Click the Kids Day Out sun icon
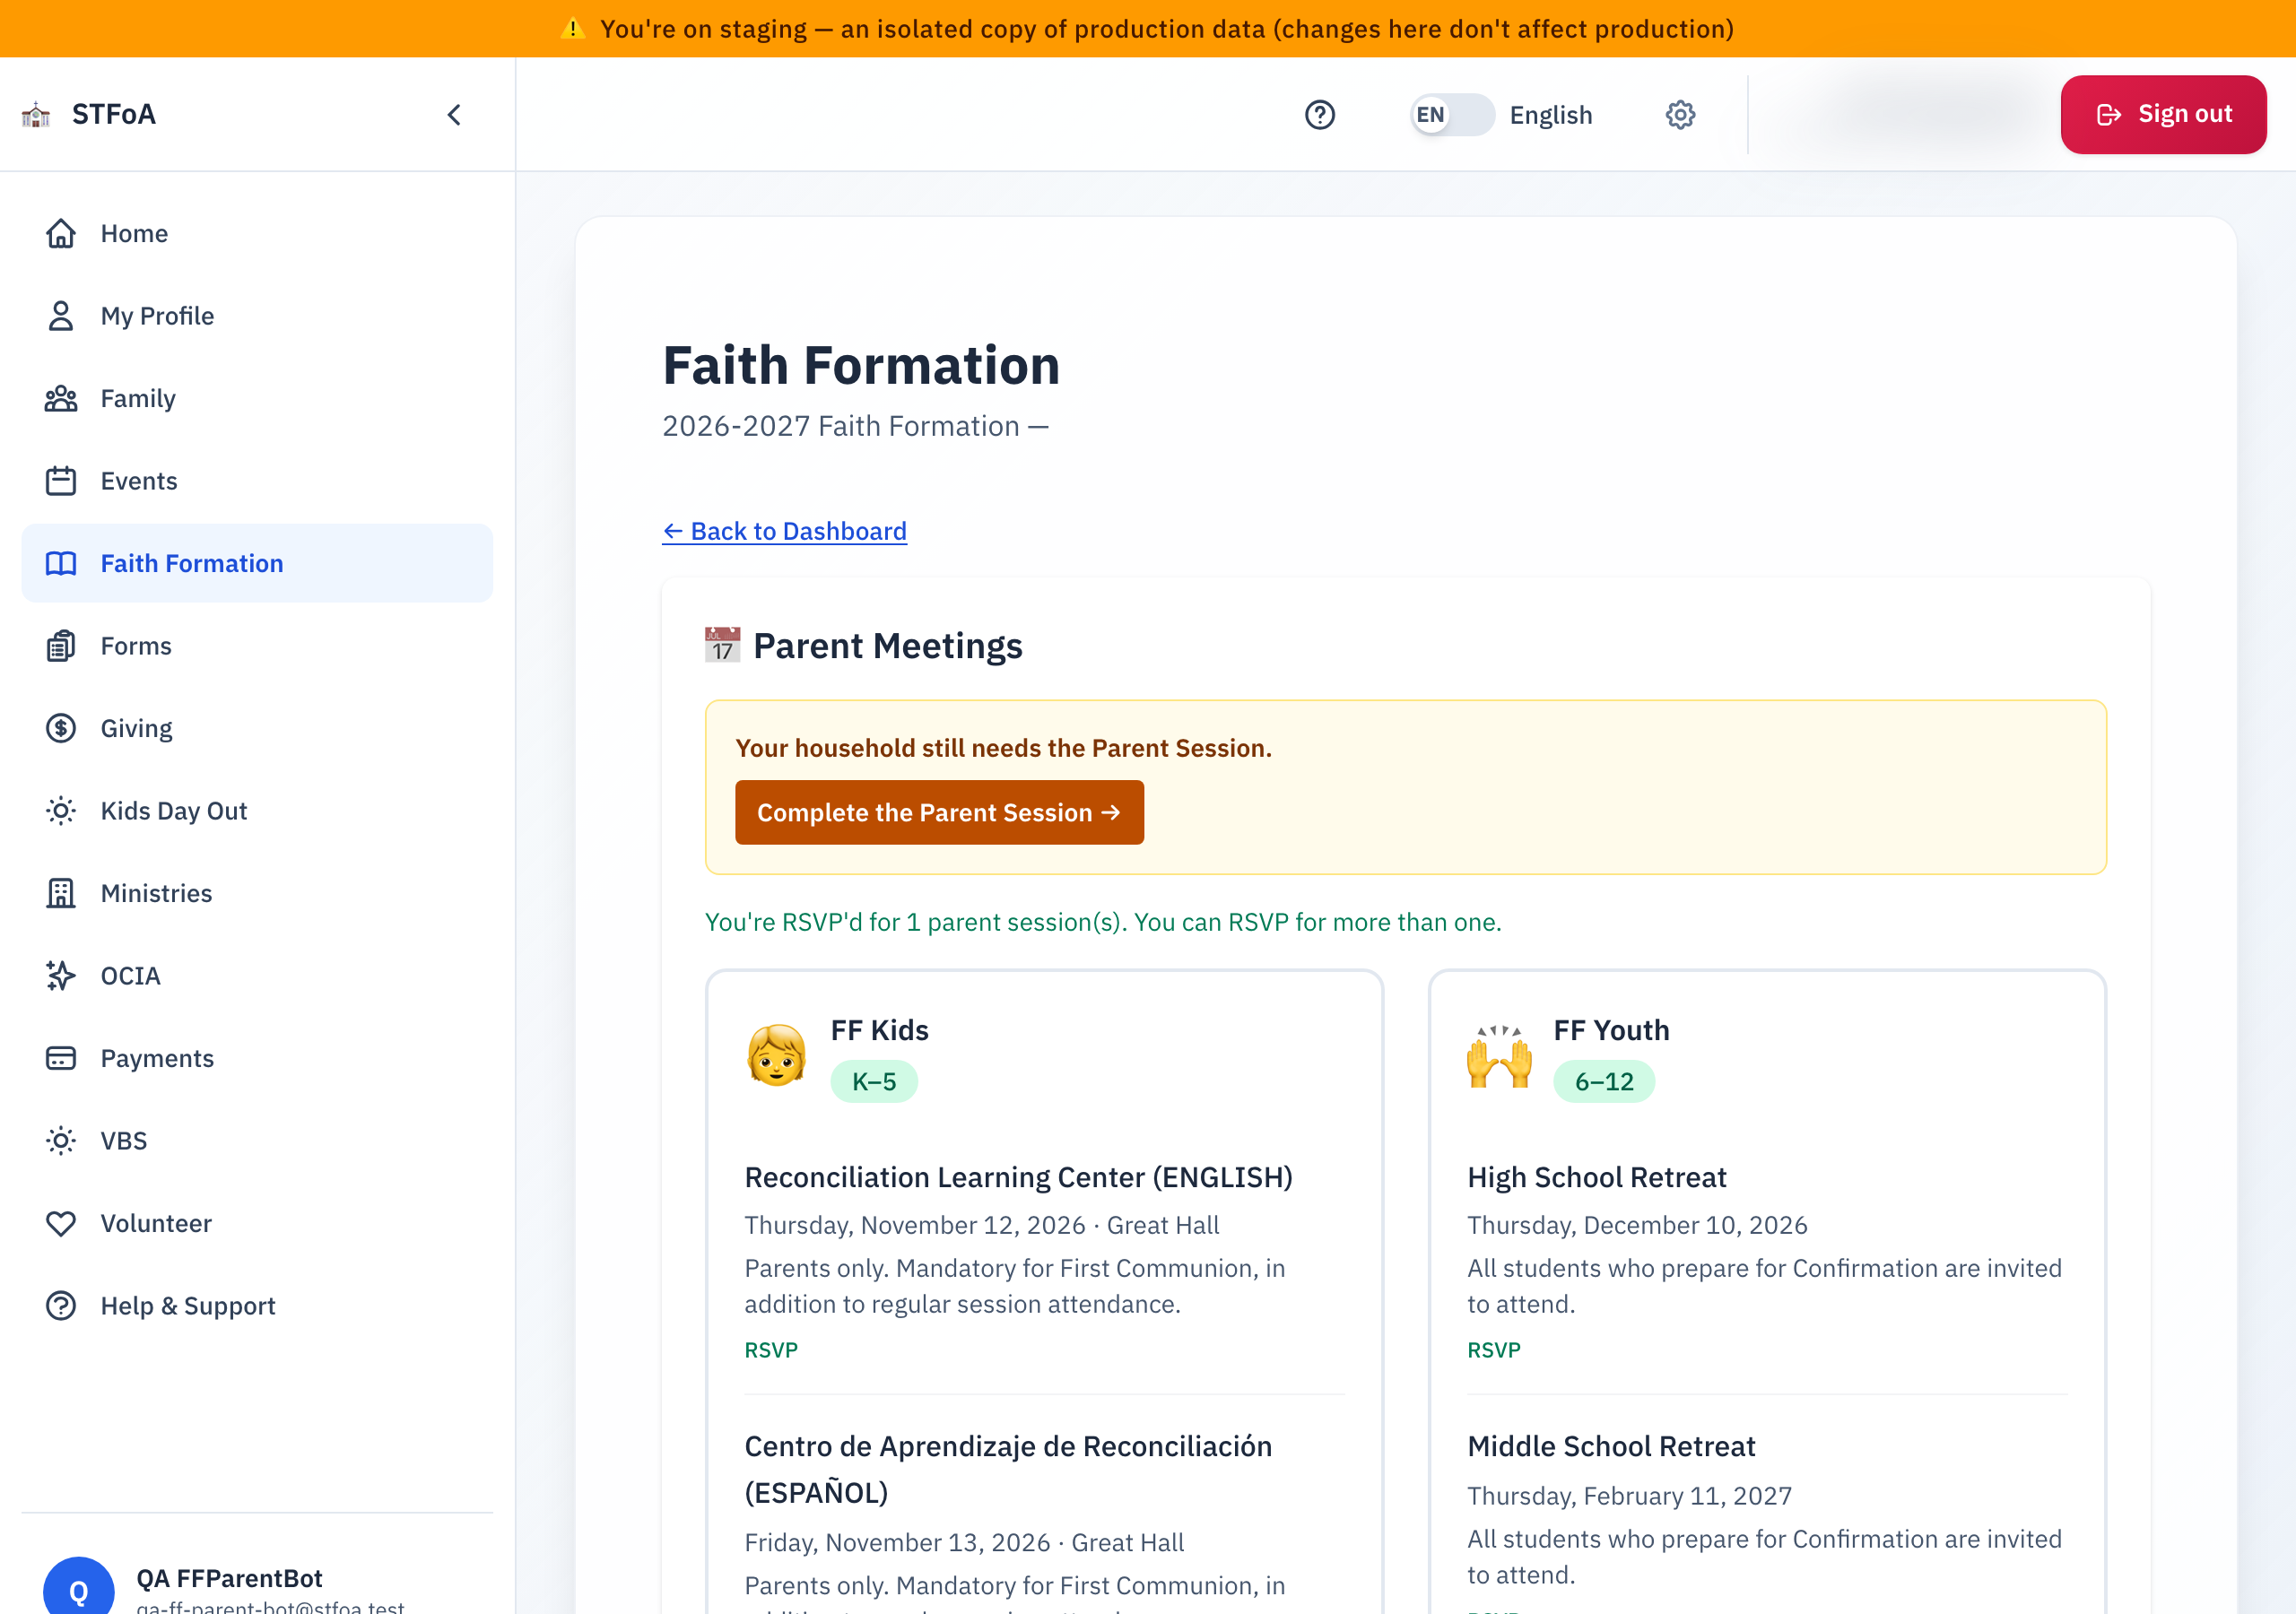Viewport: 2296px width, 1614px height. point(61,811)
